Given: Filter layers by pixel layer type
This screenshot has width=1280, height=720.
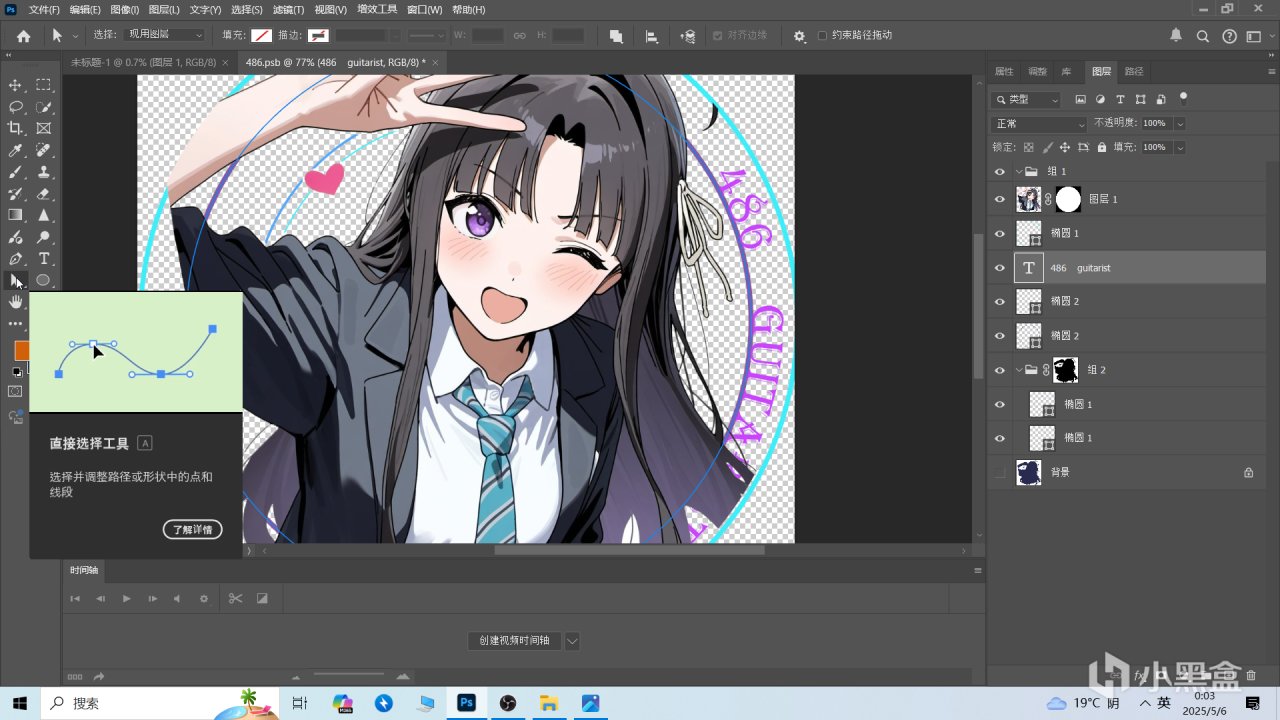Looking at the screenshot, I should click(x=1081, y=99).
